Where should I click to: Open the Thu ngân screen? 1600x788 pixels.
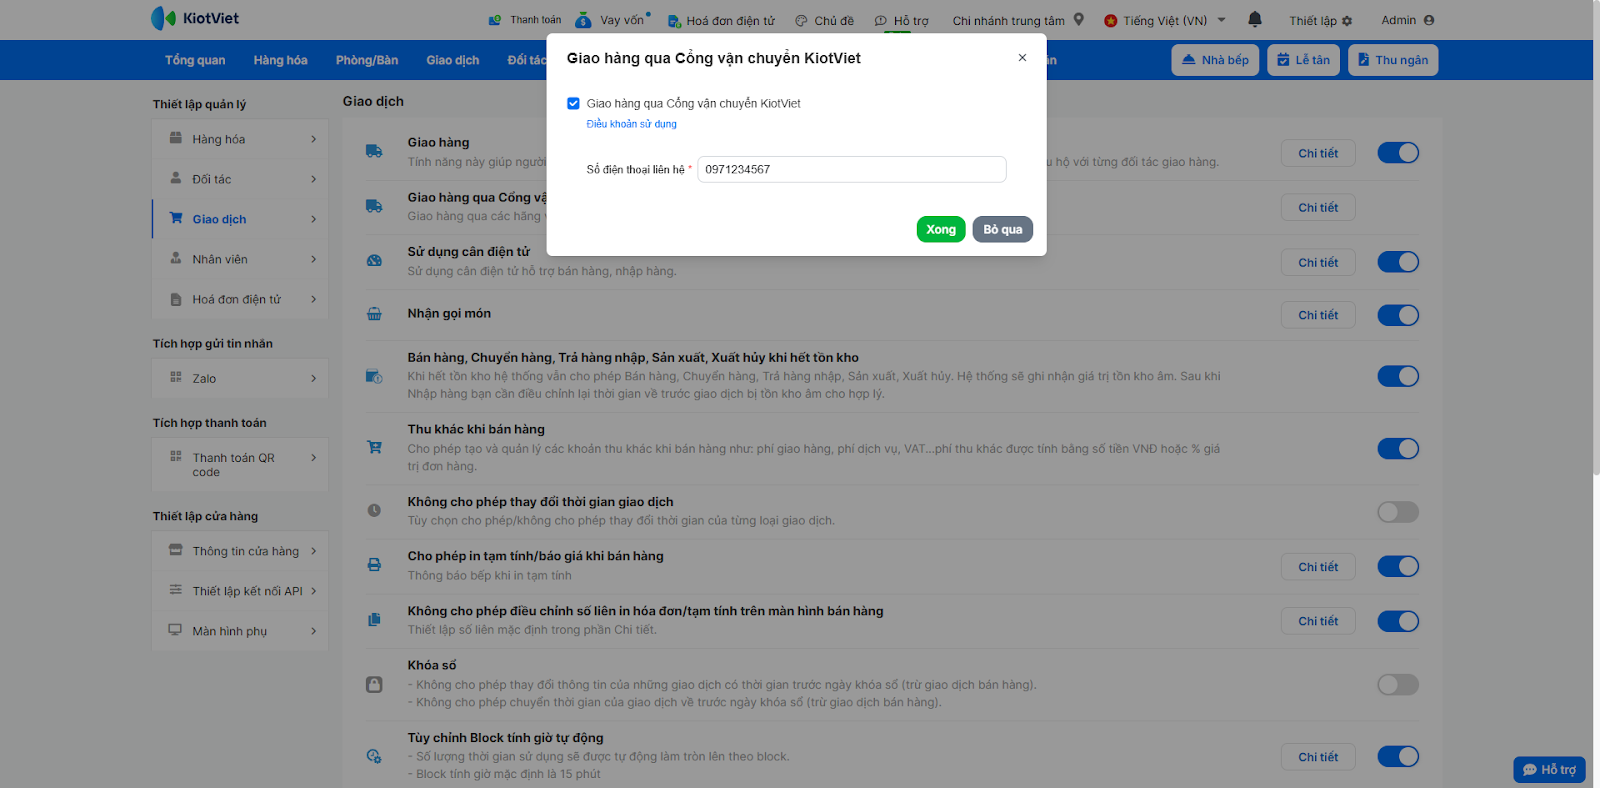tap(1393, 60)
